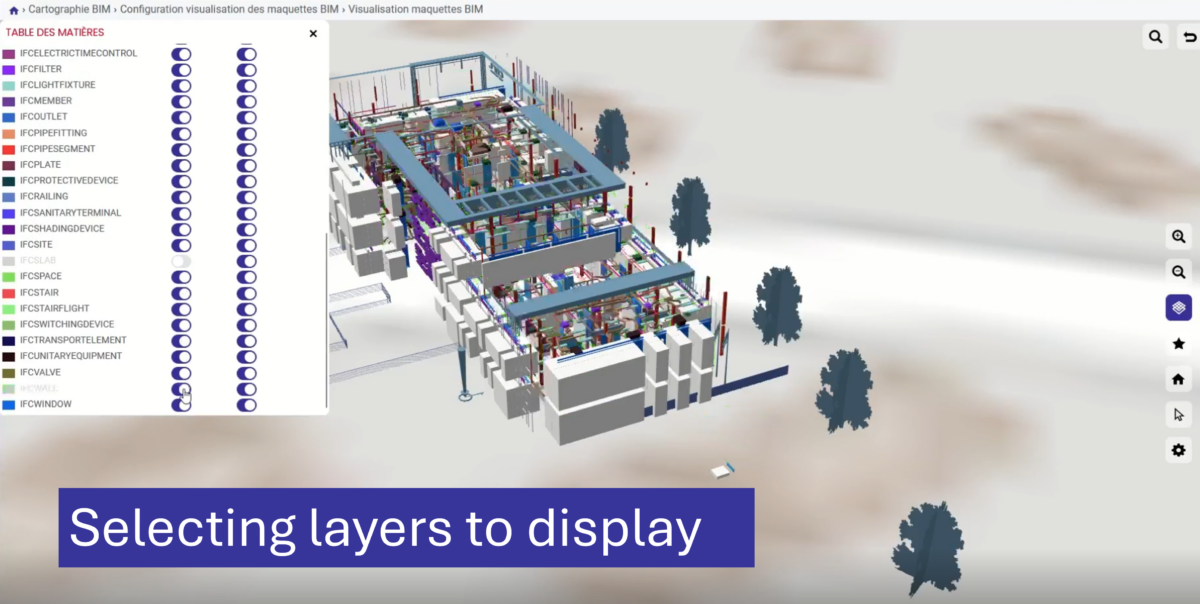The image size is (1200, 604).
Task: Click the Visualisation maquettes BIM breadcrumb
Action: tap(415, 9)
